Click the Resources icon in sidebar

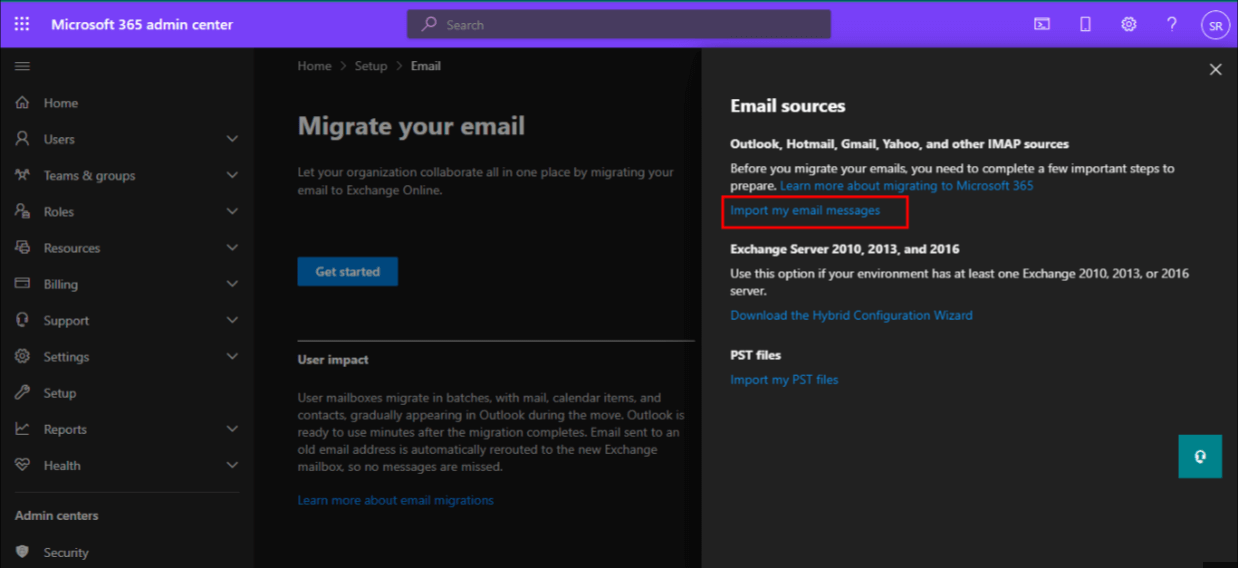pyautogui.click(x=22, y=247)
